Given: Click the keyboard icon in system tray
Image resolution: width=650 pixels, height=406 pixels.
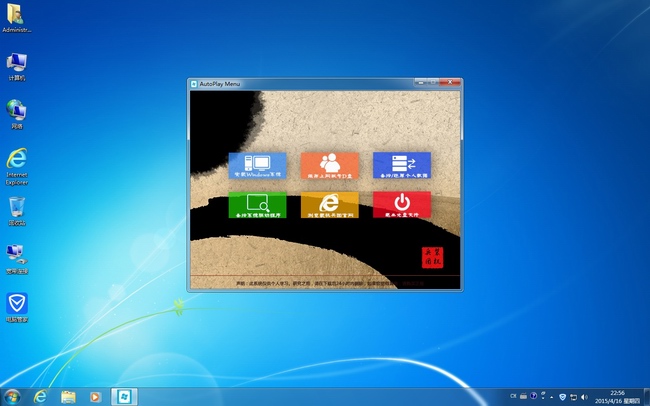Looking at the screenshot, I should click(x=524, y=396).
